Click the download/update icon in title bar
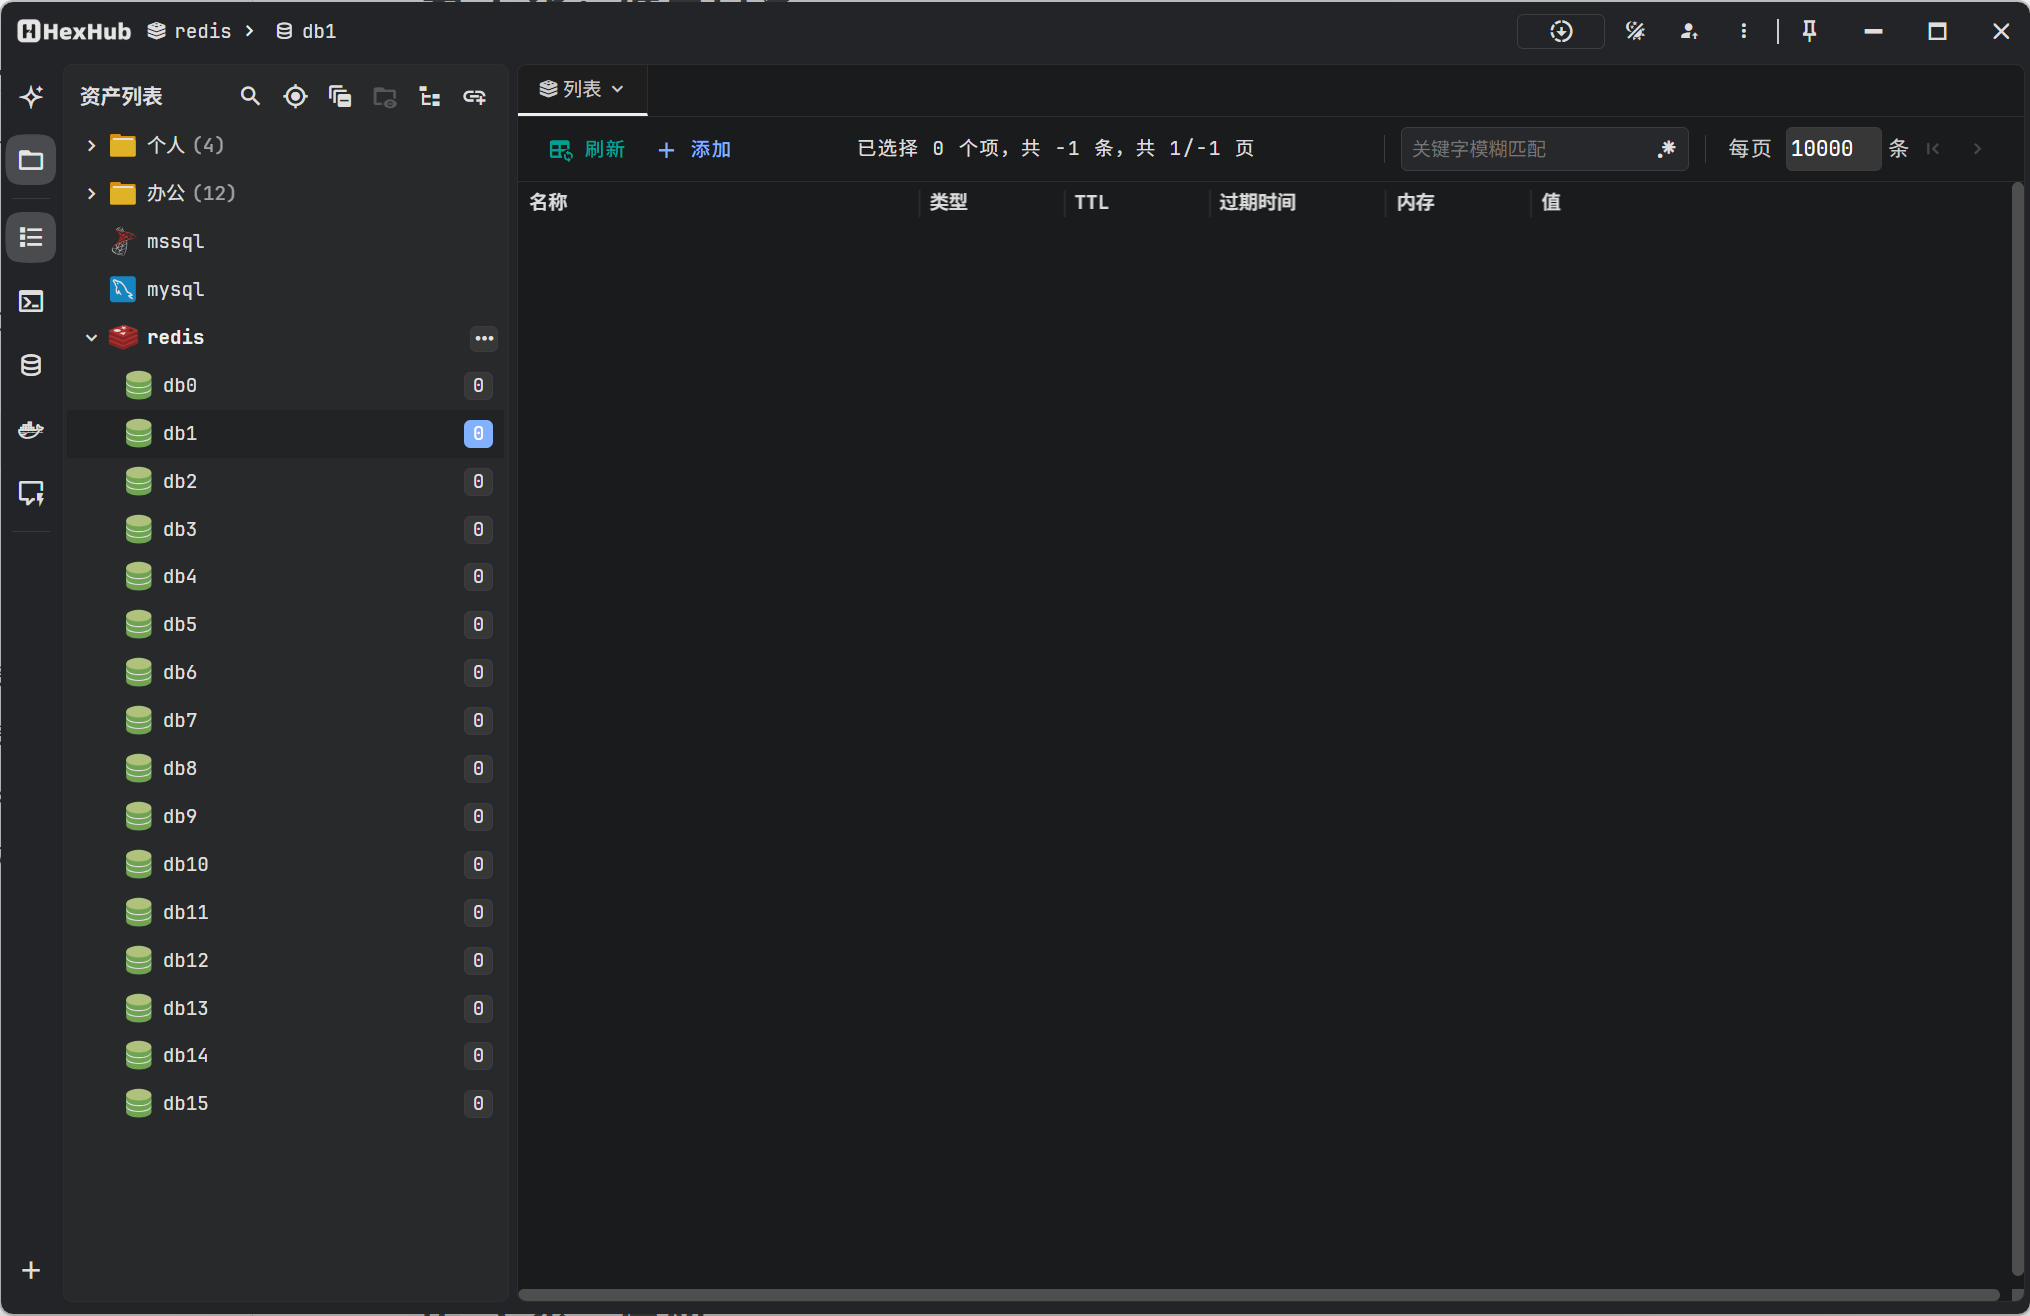 pyautogui.click(x=1561, y=31)
